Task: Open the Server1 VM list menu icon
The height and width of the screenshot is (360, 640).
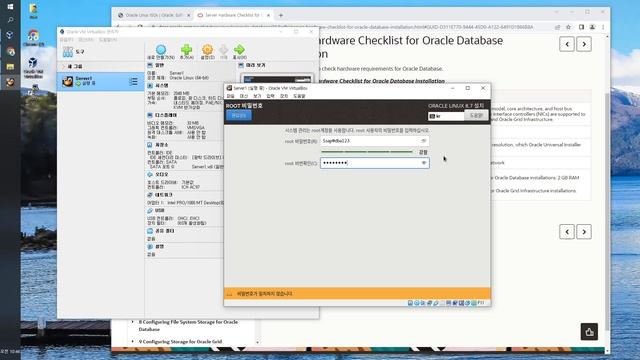Action: (133, 82)
